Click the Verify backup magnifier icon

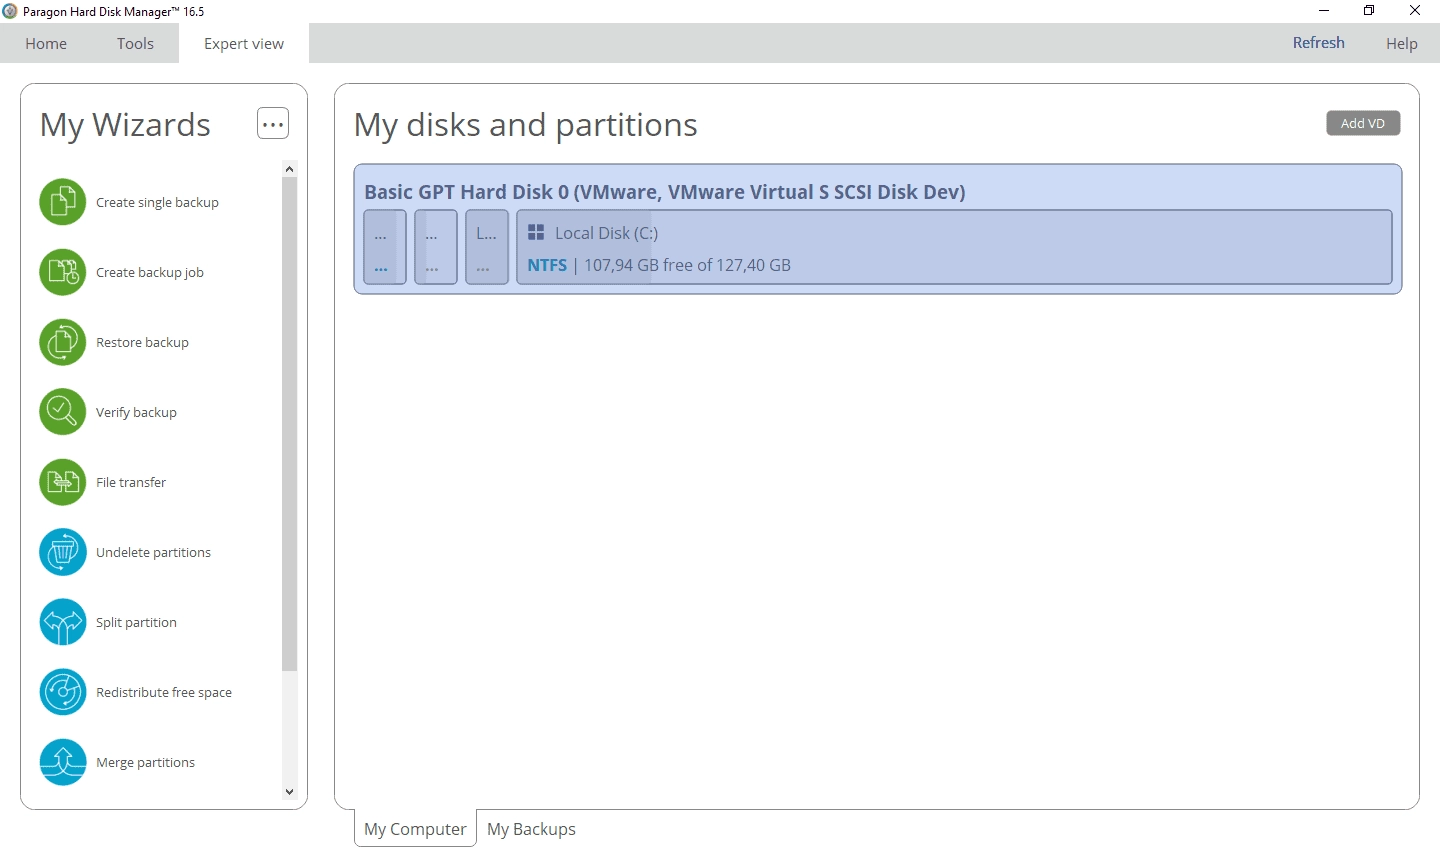63,412
